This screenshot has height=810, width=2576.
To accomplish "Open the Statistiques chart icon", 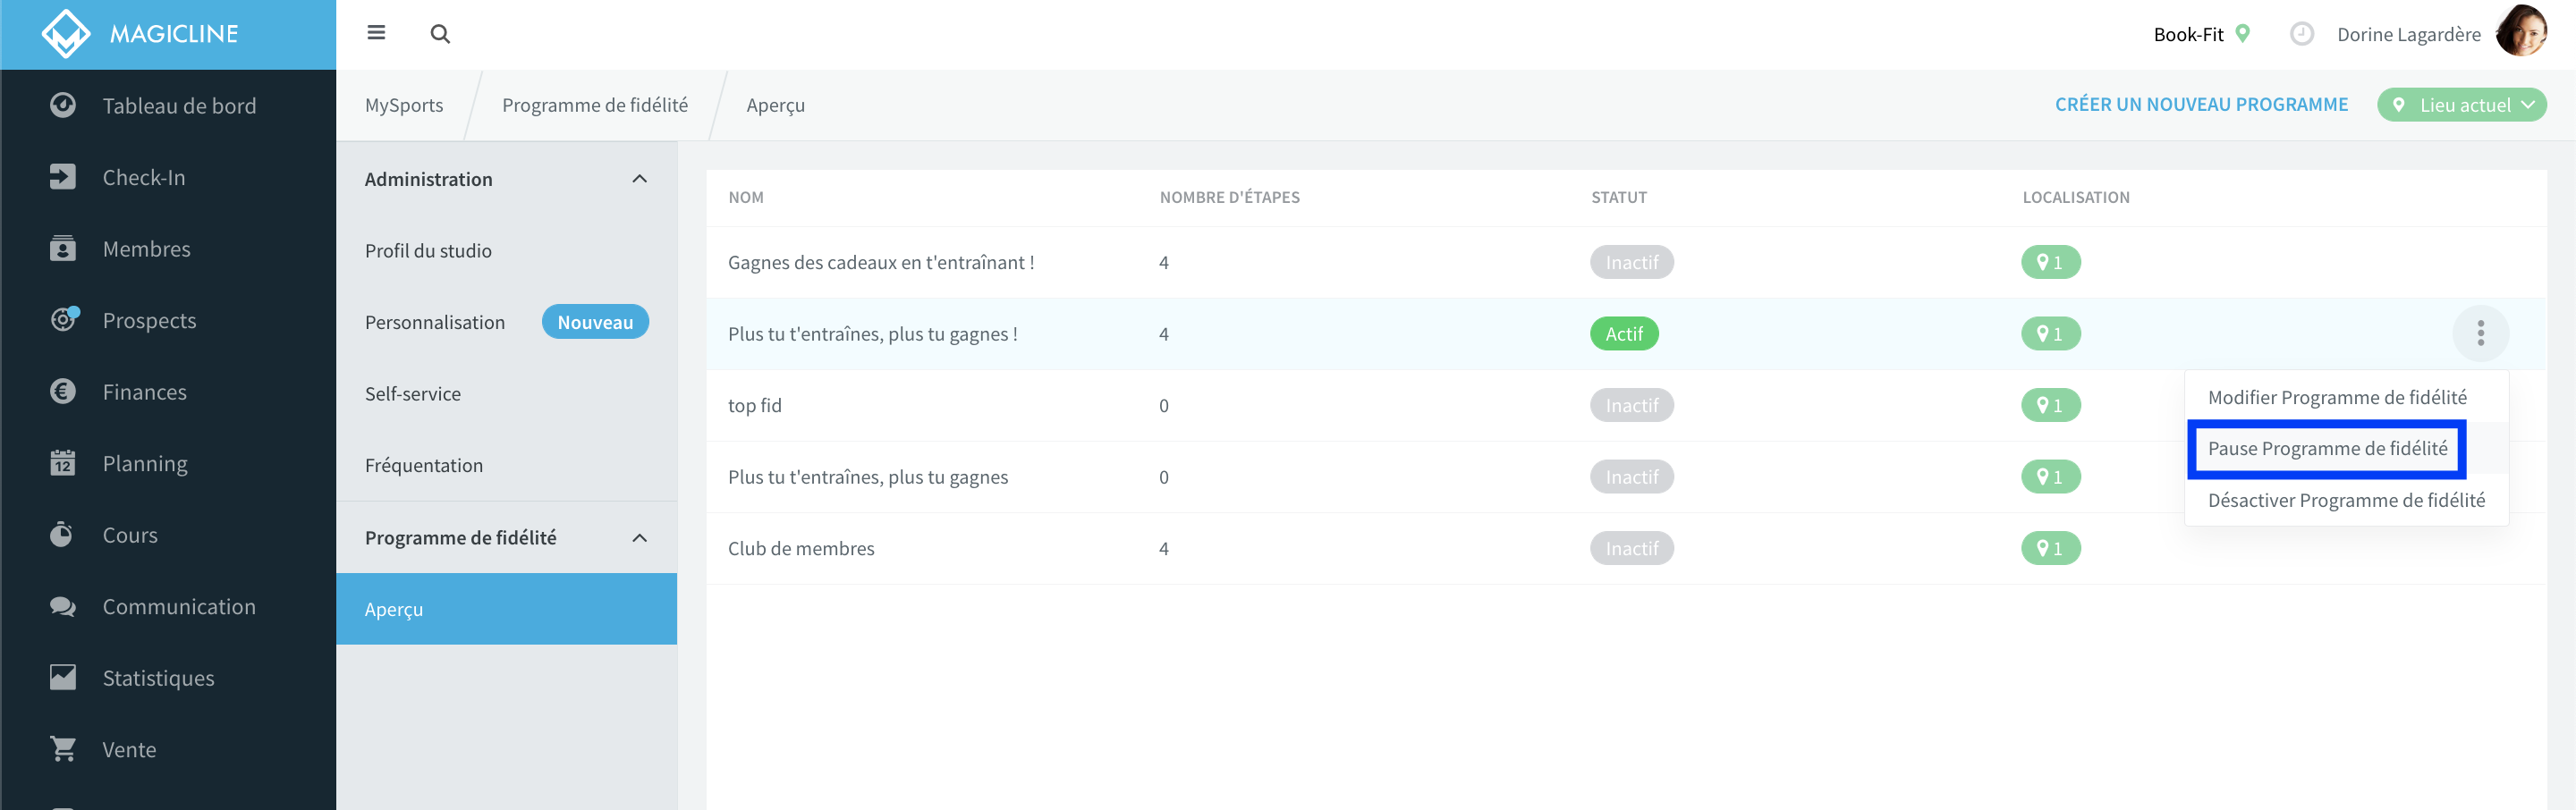I will click(63, 677).
